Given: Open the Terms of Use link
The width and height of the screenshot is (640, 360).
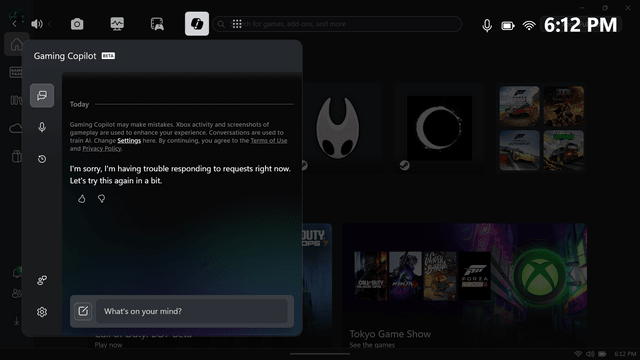Looking at the screenshot, I should pyautogui.click(x=269, y=140).
